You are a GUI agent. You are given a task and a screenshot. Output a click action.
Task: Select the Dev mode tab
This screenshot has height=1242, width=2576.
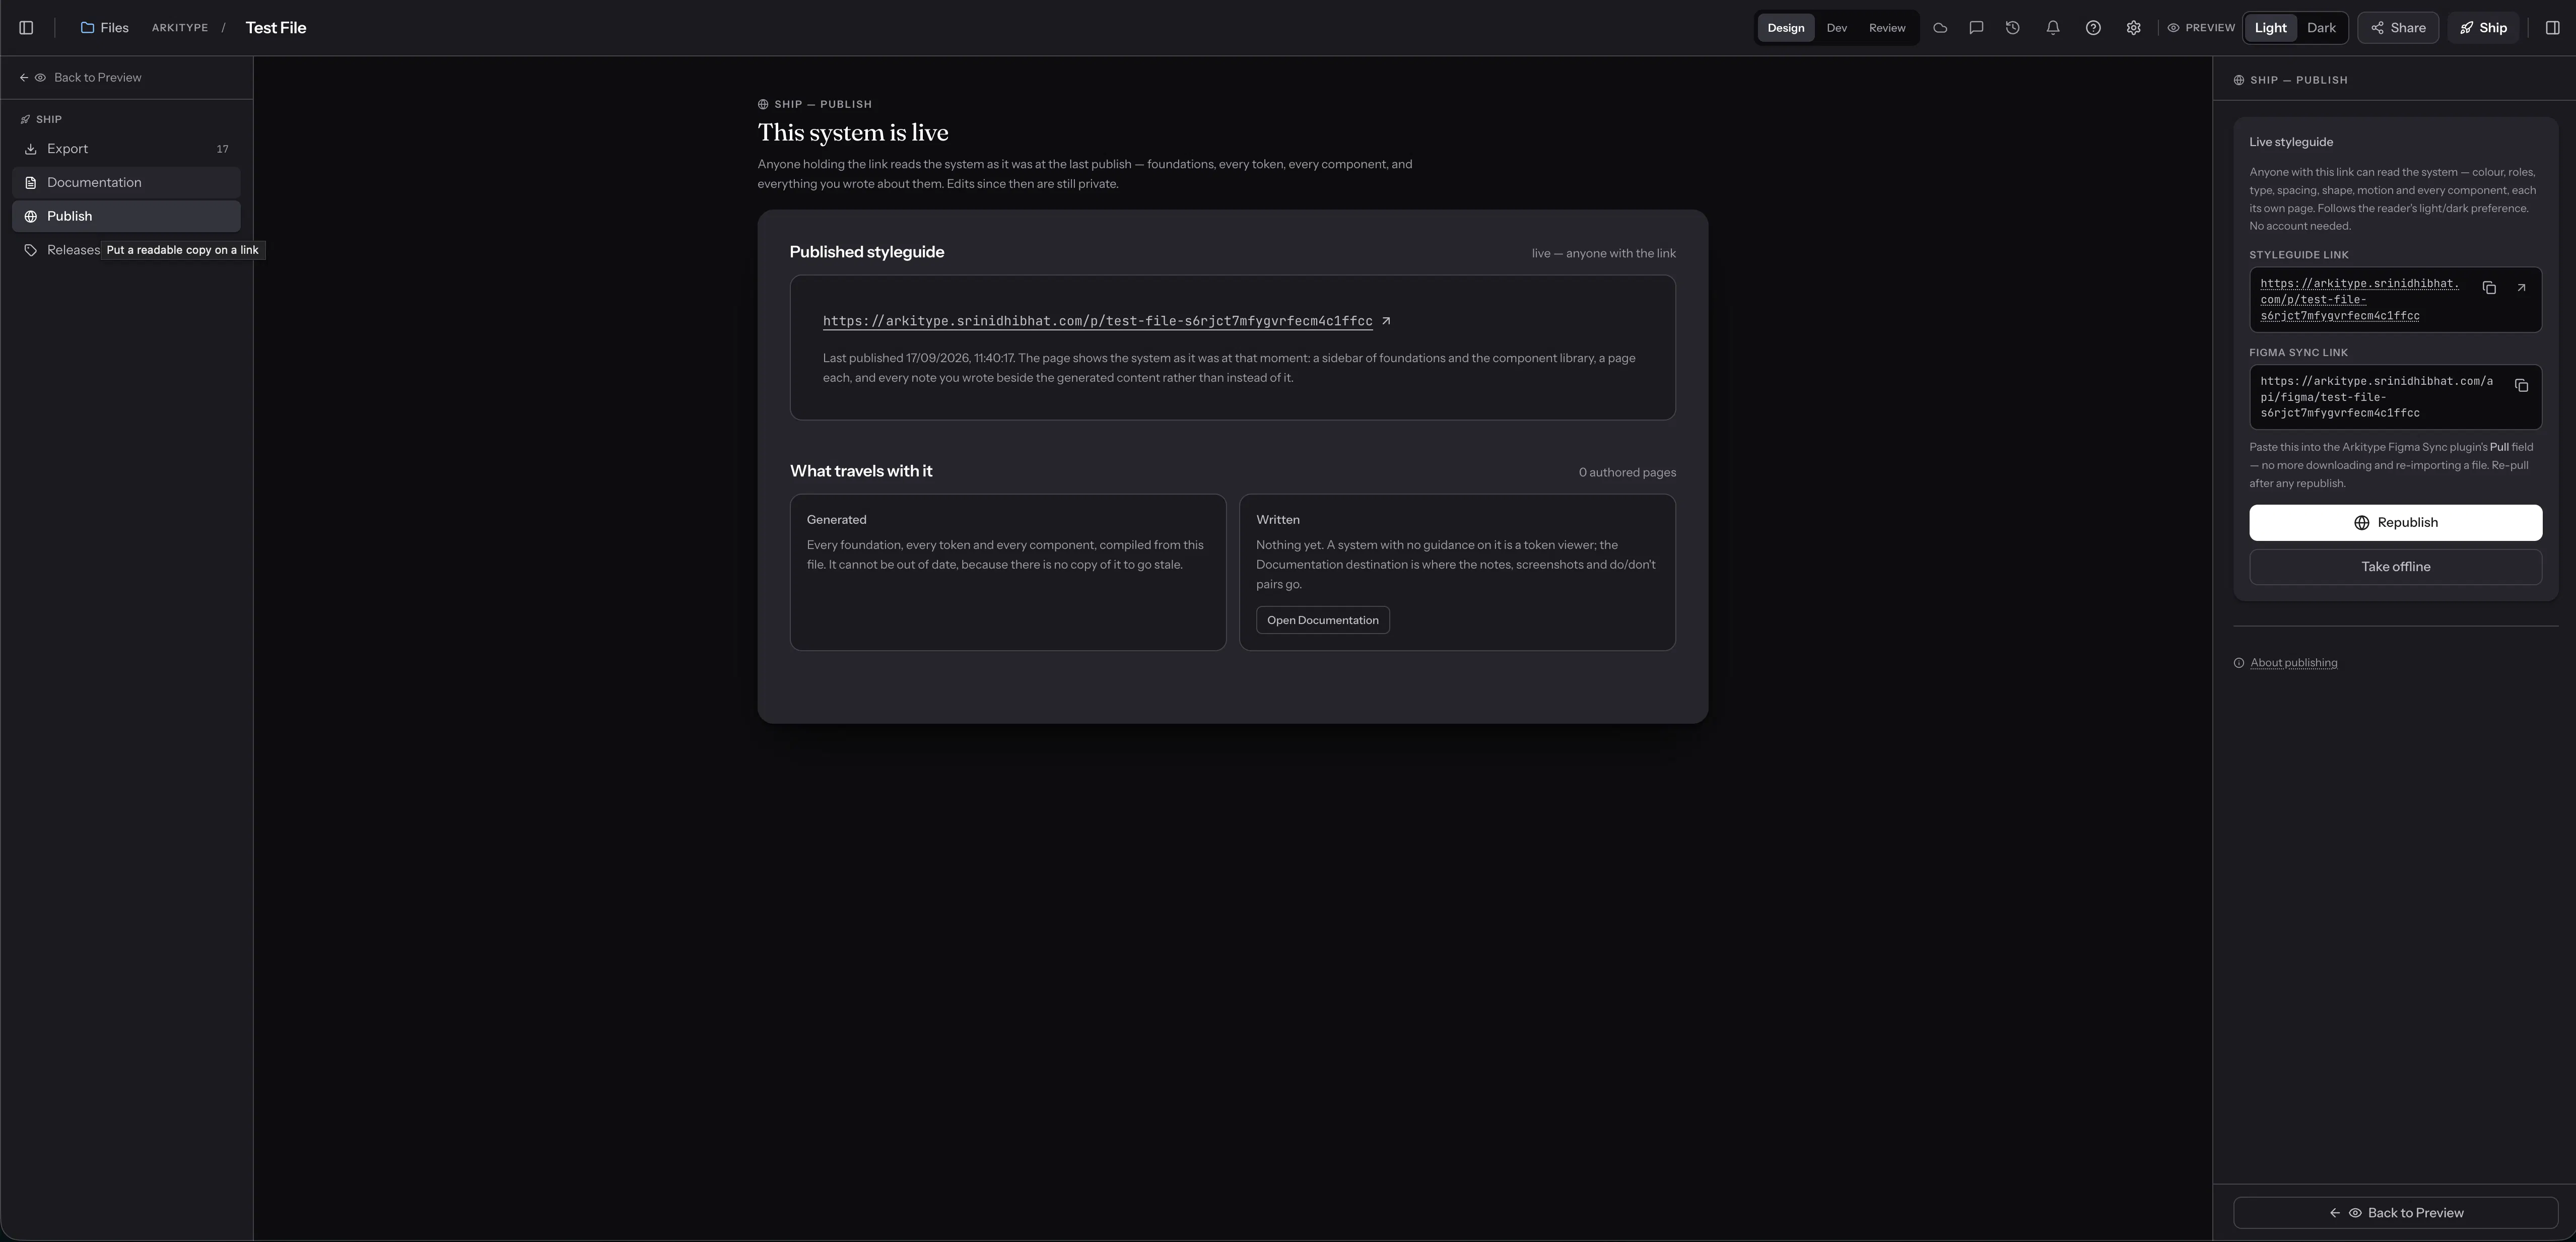1836,28
